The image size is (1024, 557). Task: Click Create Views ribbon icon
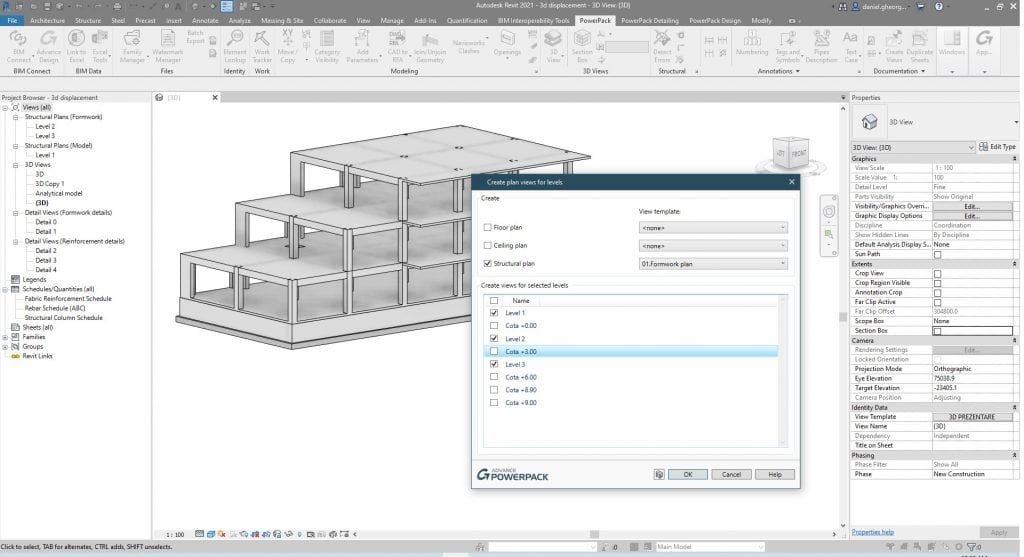pyautogui.click(x=894, y=46)
